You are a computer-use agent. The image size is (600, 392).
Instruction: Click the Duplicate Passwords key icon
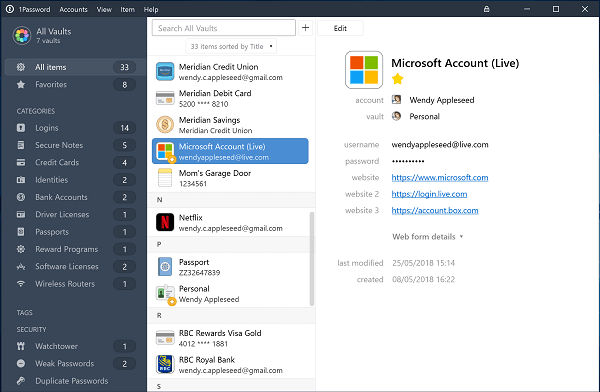[21, 381]
